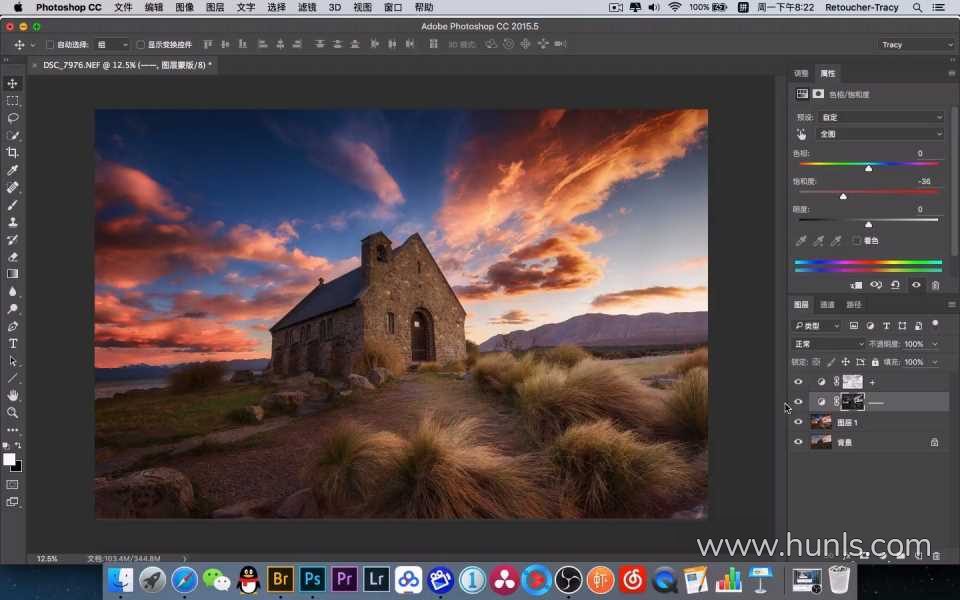This screenshot has width=960, height=600.
Task: Select the Brush tool
Action: tap(12, 204)
